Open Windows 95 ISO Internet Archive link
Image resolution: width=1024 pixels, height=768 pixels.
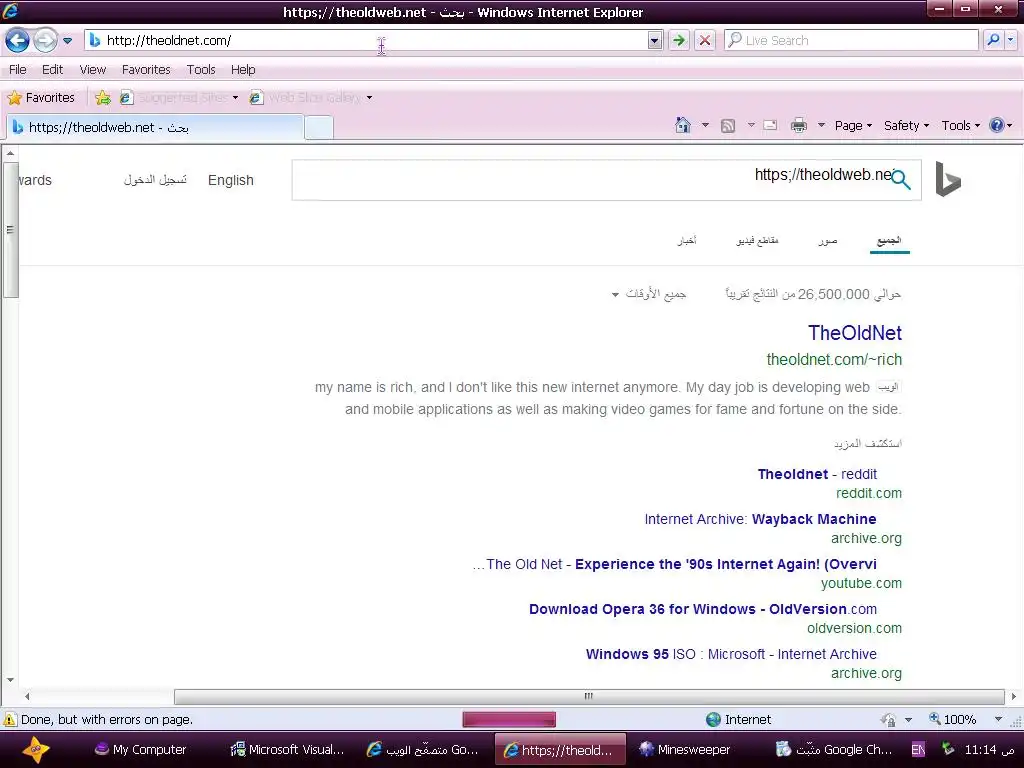(x=731, y=654)
